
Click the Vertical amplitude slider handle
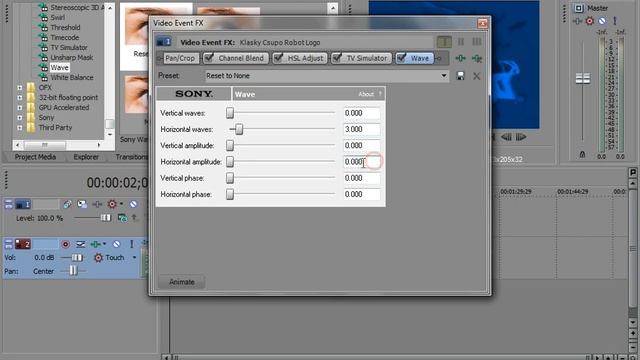coord(230,145)
